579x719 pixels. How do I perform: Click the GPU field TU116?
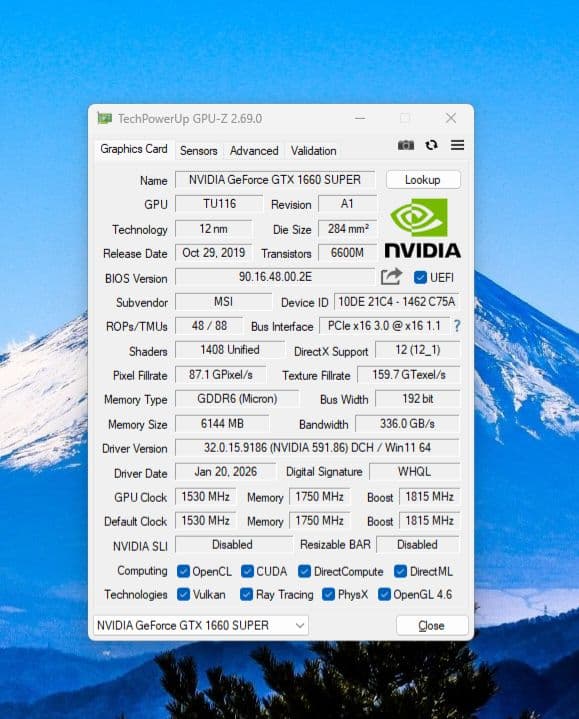(219, 204)
